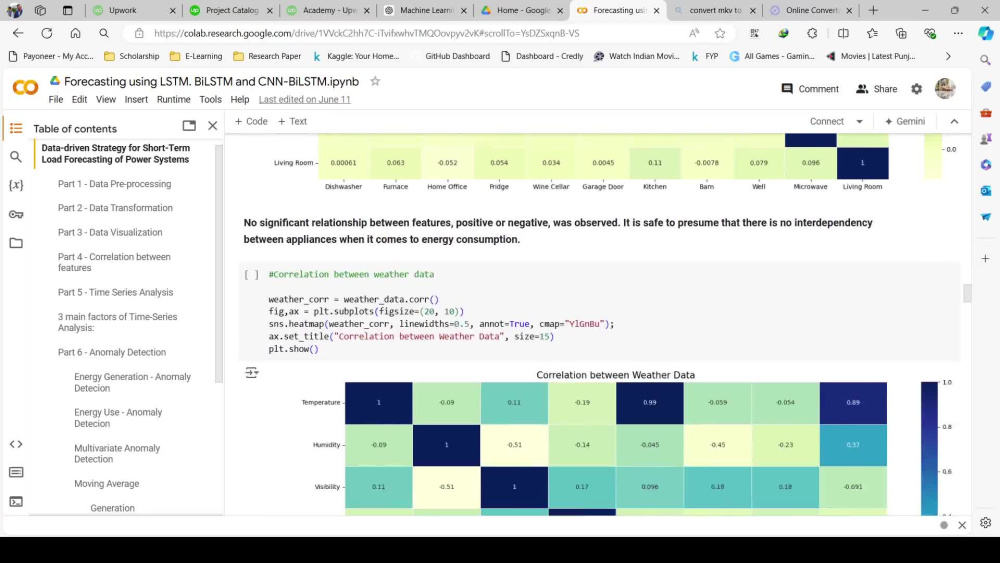Add a new Code cell

(x=251, y=121)
